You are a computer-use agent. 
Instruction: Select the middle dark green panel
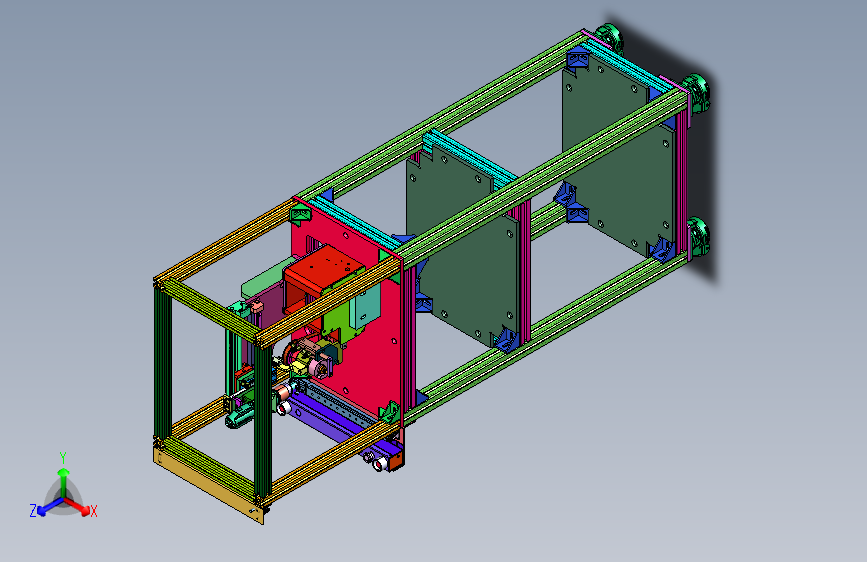click(x=463, y=247)
